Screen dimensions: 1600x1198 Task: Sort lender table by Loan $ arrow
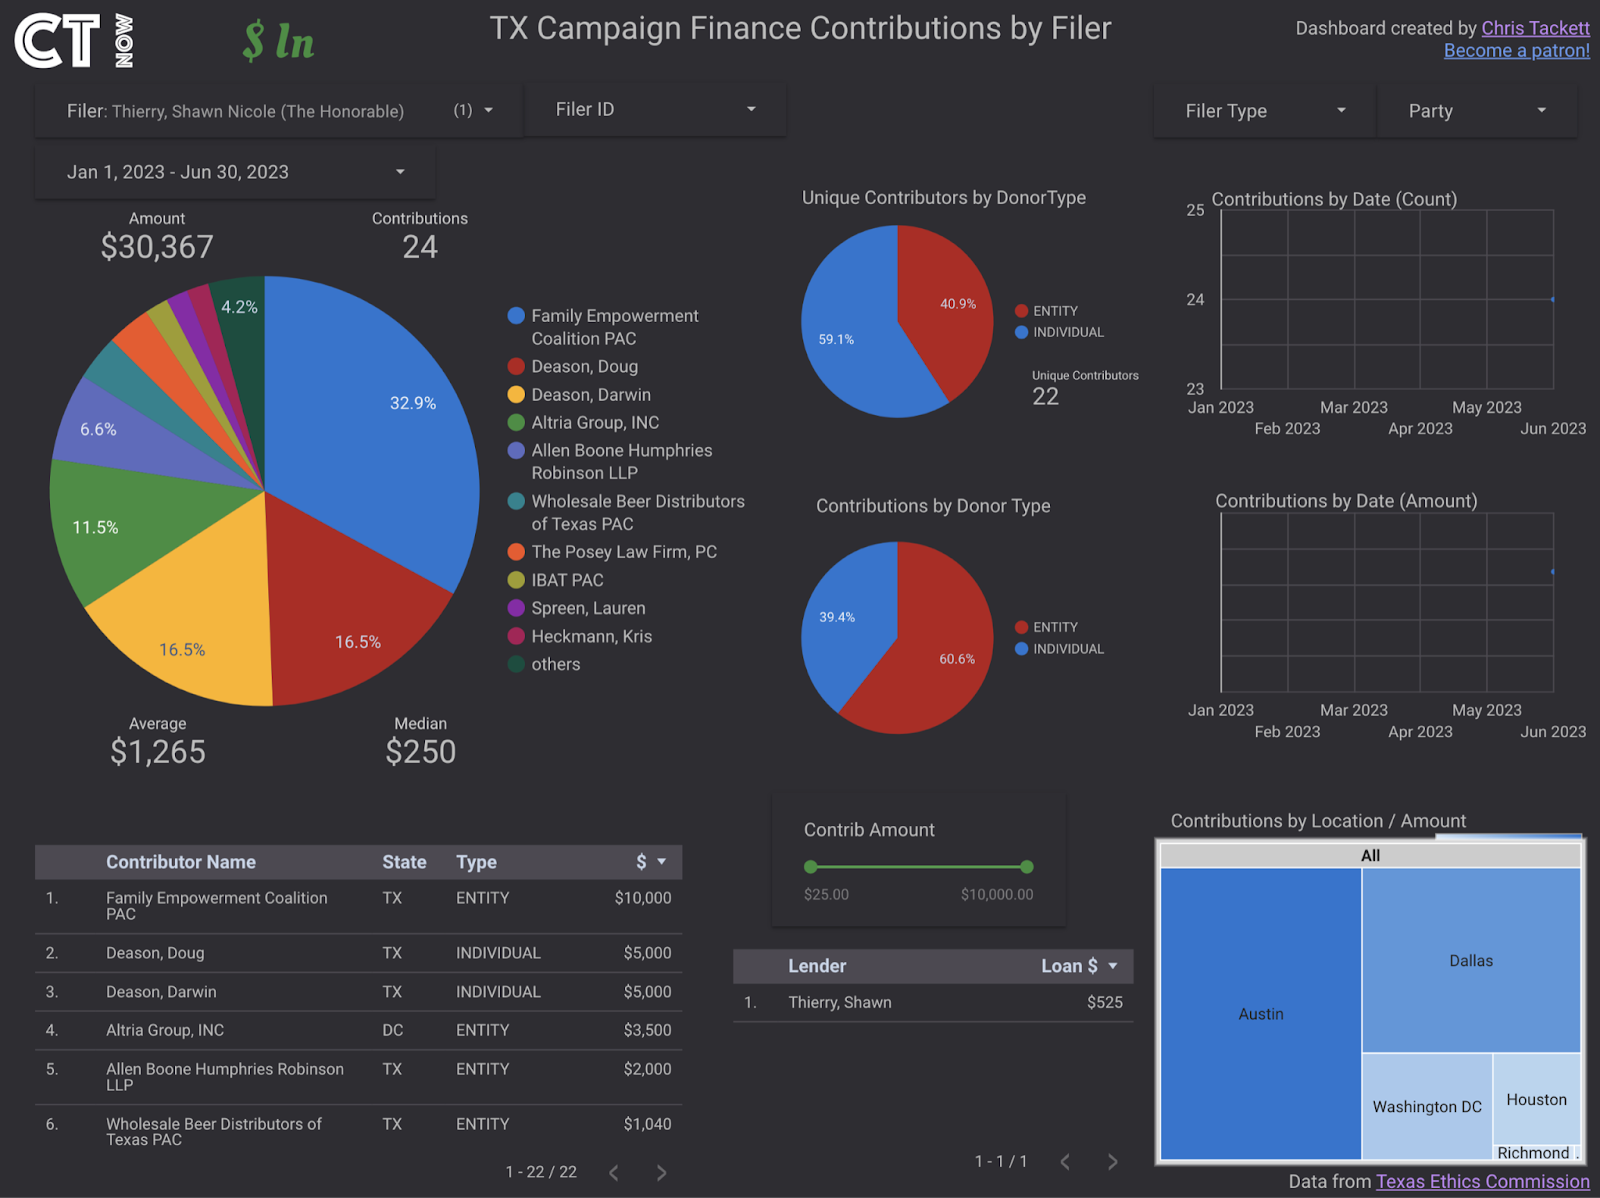(x=1113, y=966)
